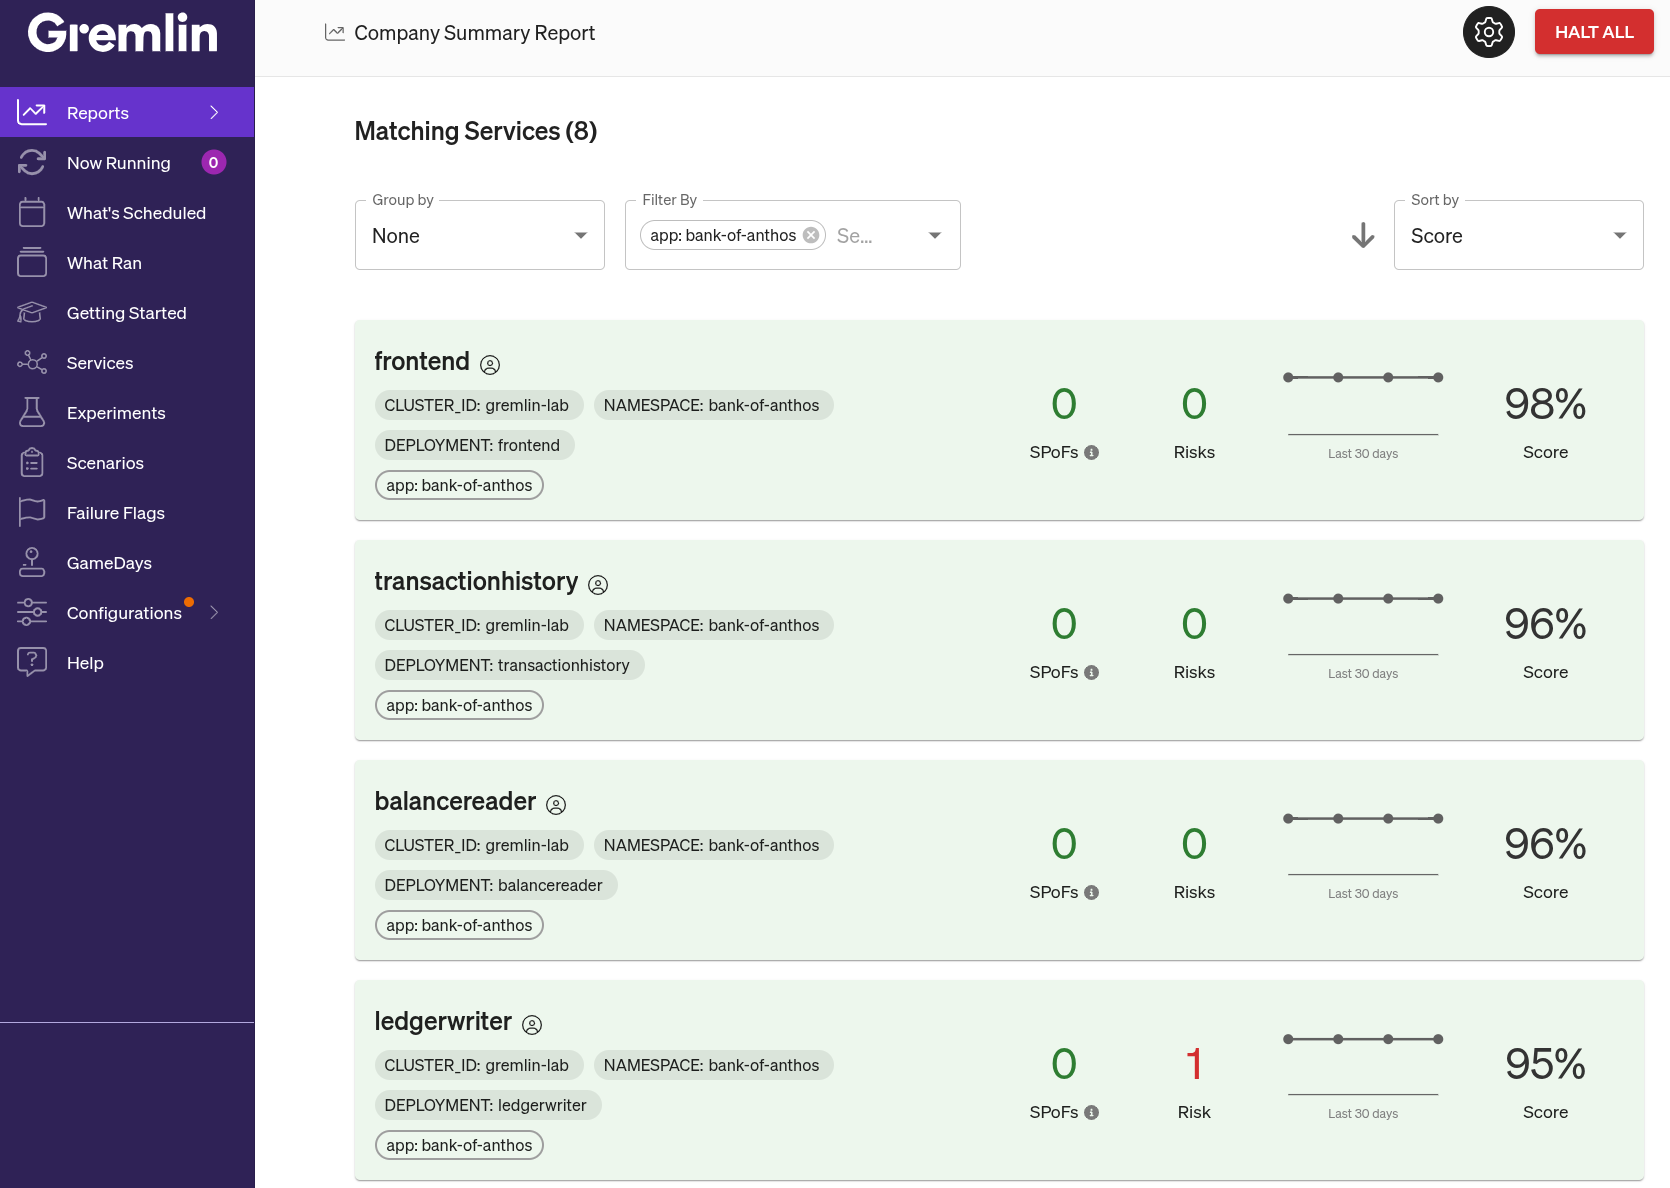
Task: Click the Getting Started graduation cap icon
Action: pos(32,313)
